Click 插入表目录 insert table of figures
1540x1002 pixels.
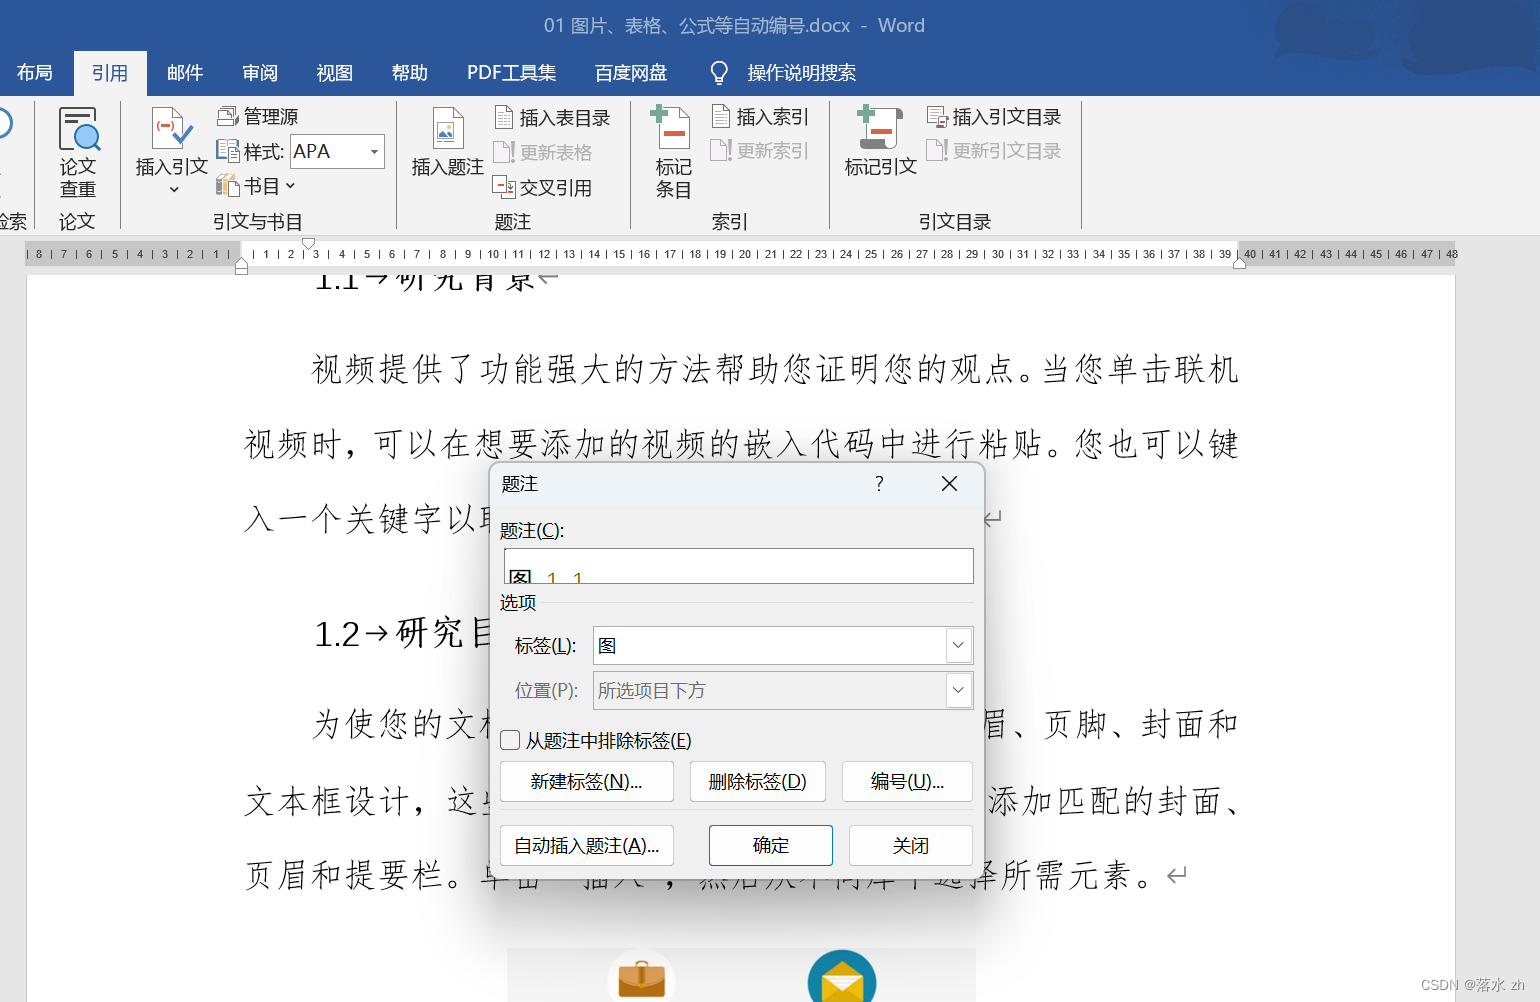point(552,118)
